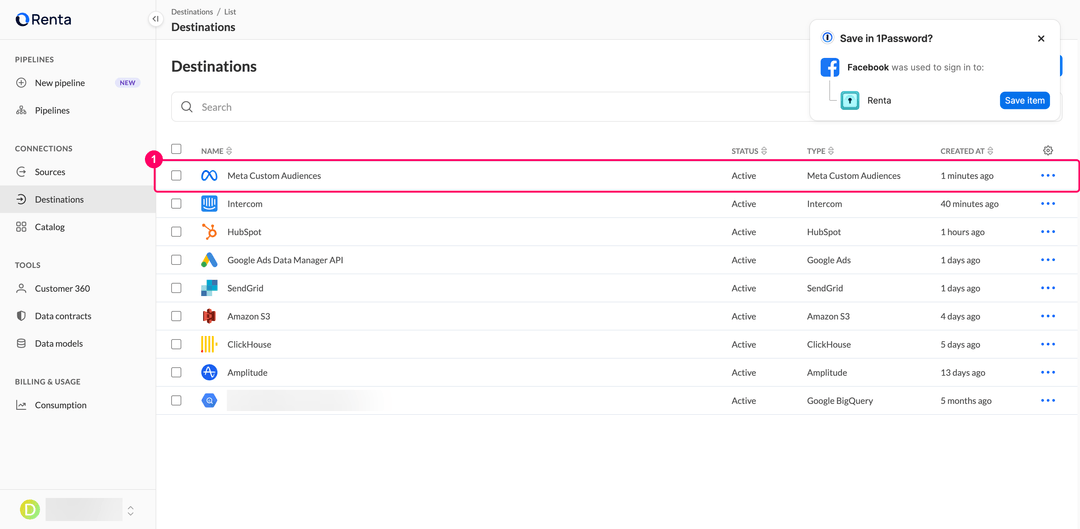This screenshot has width=1080, height=529.
Task: Click Save item in 1Password popup
Action: (x=1025, y=101)
